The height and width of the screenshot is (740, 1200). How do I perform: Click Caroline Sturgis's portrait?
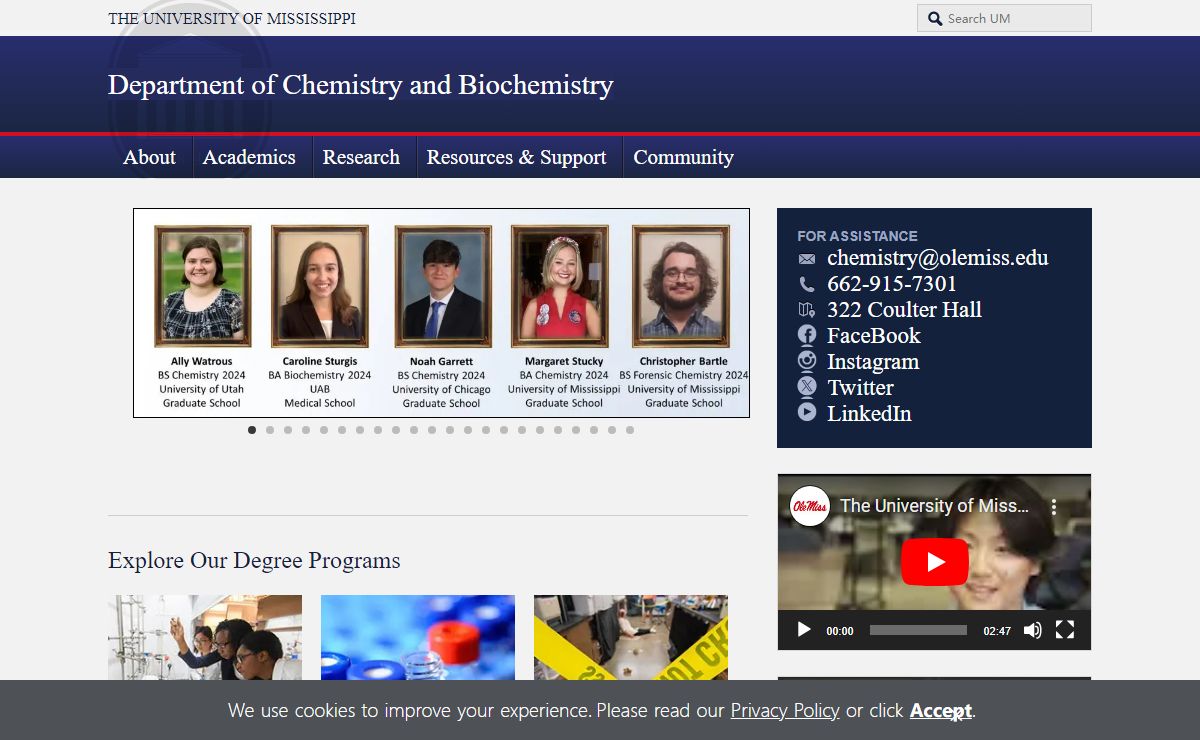pyautogui.click(x=320, y=286)
